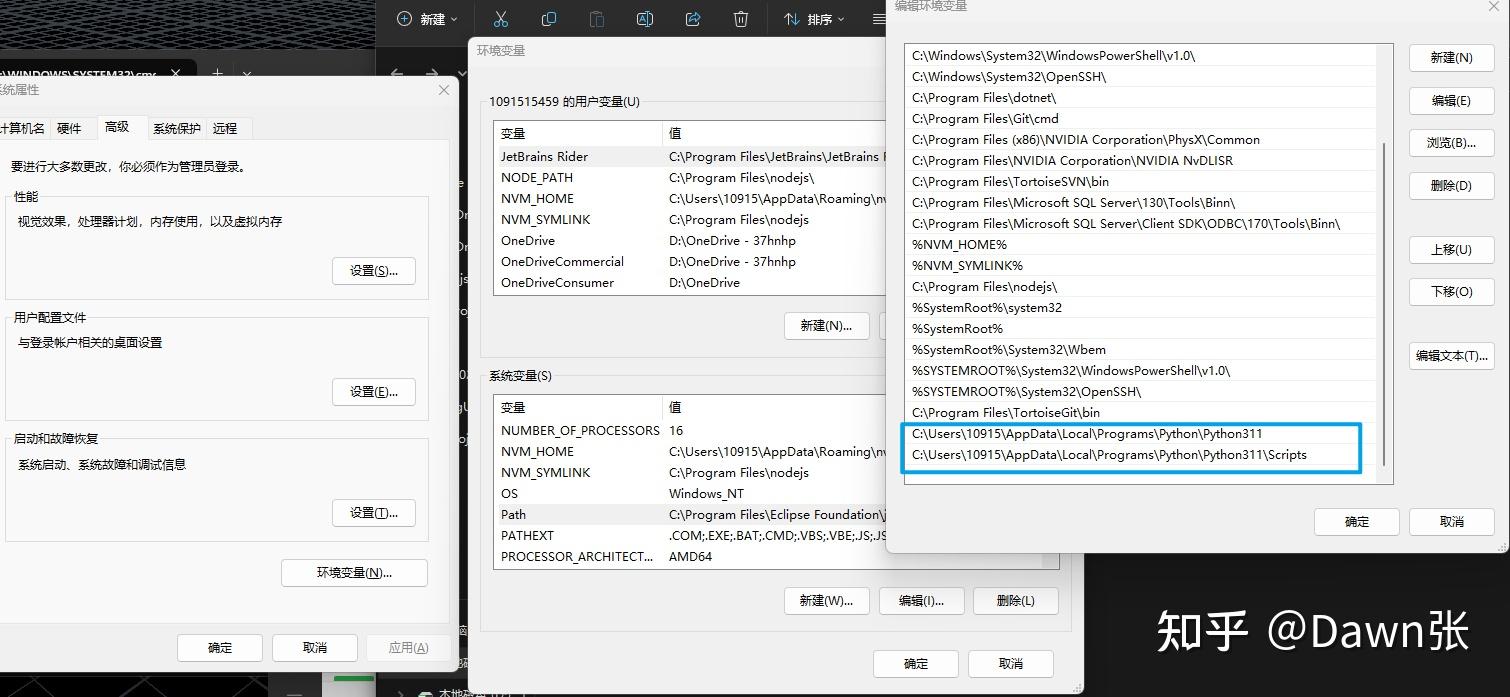
Task: Click the Rename icon in Explorer toolbar
Action: (x=645, y=19)
